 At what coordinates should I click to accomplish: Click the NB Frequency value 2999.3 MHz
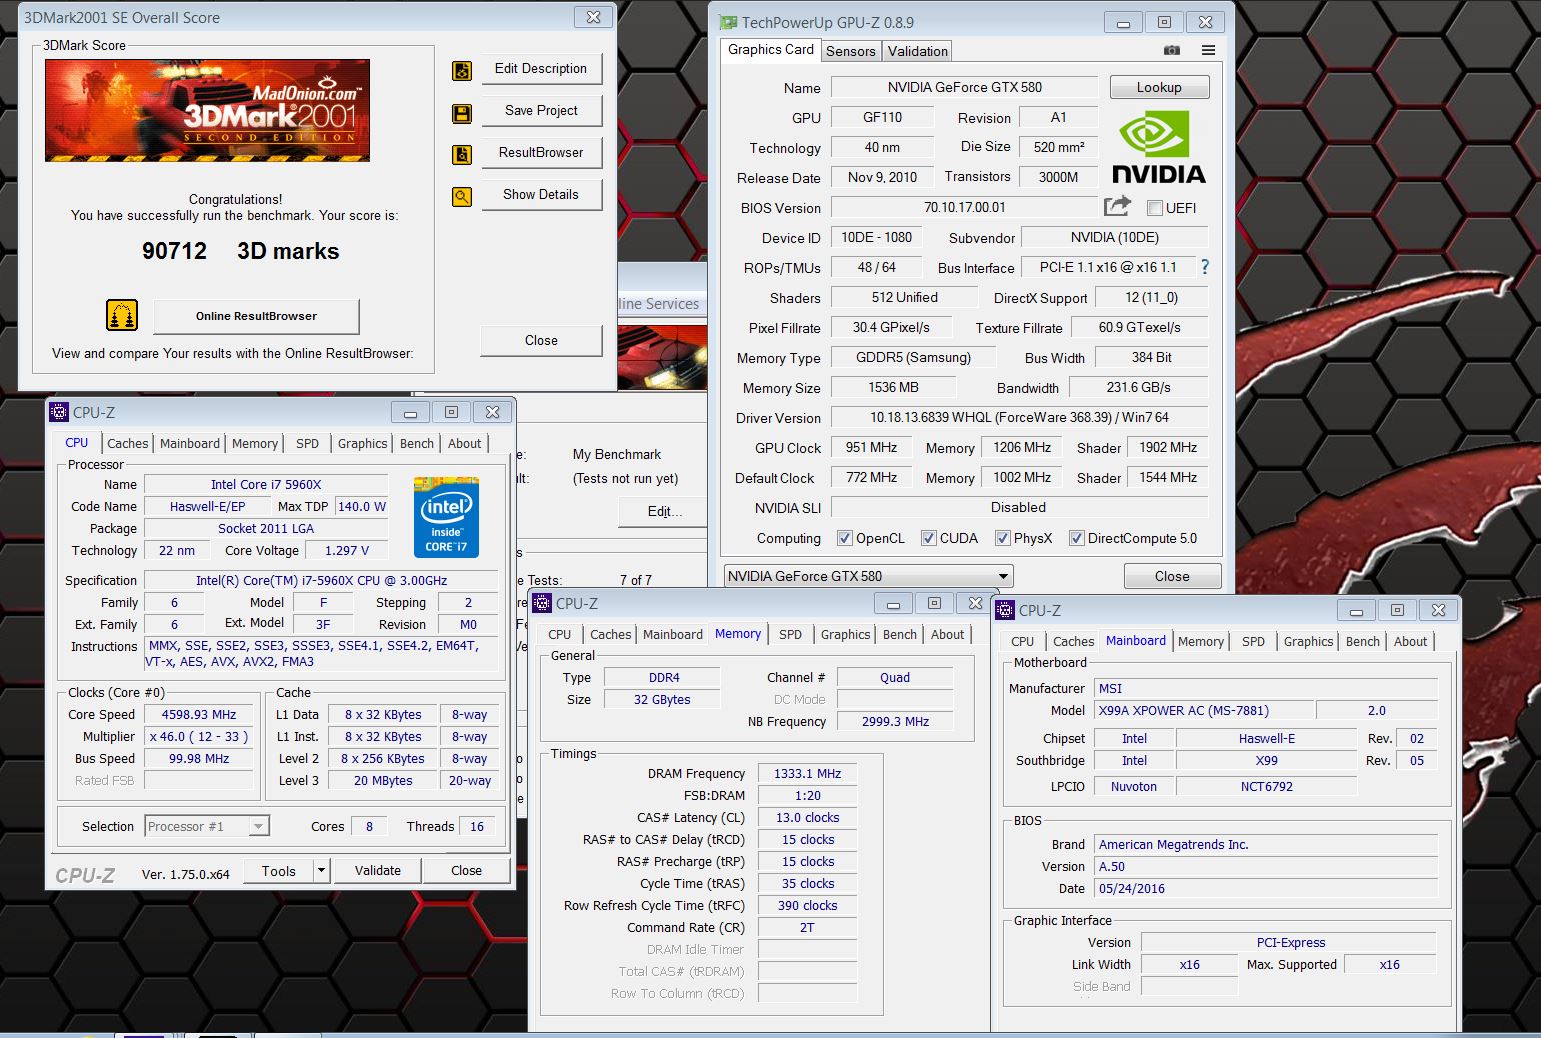click(x=895, y=722)
